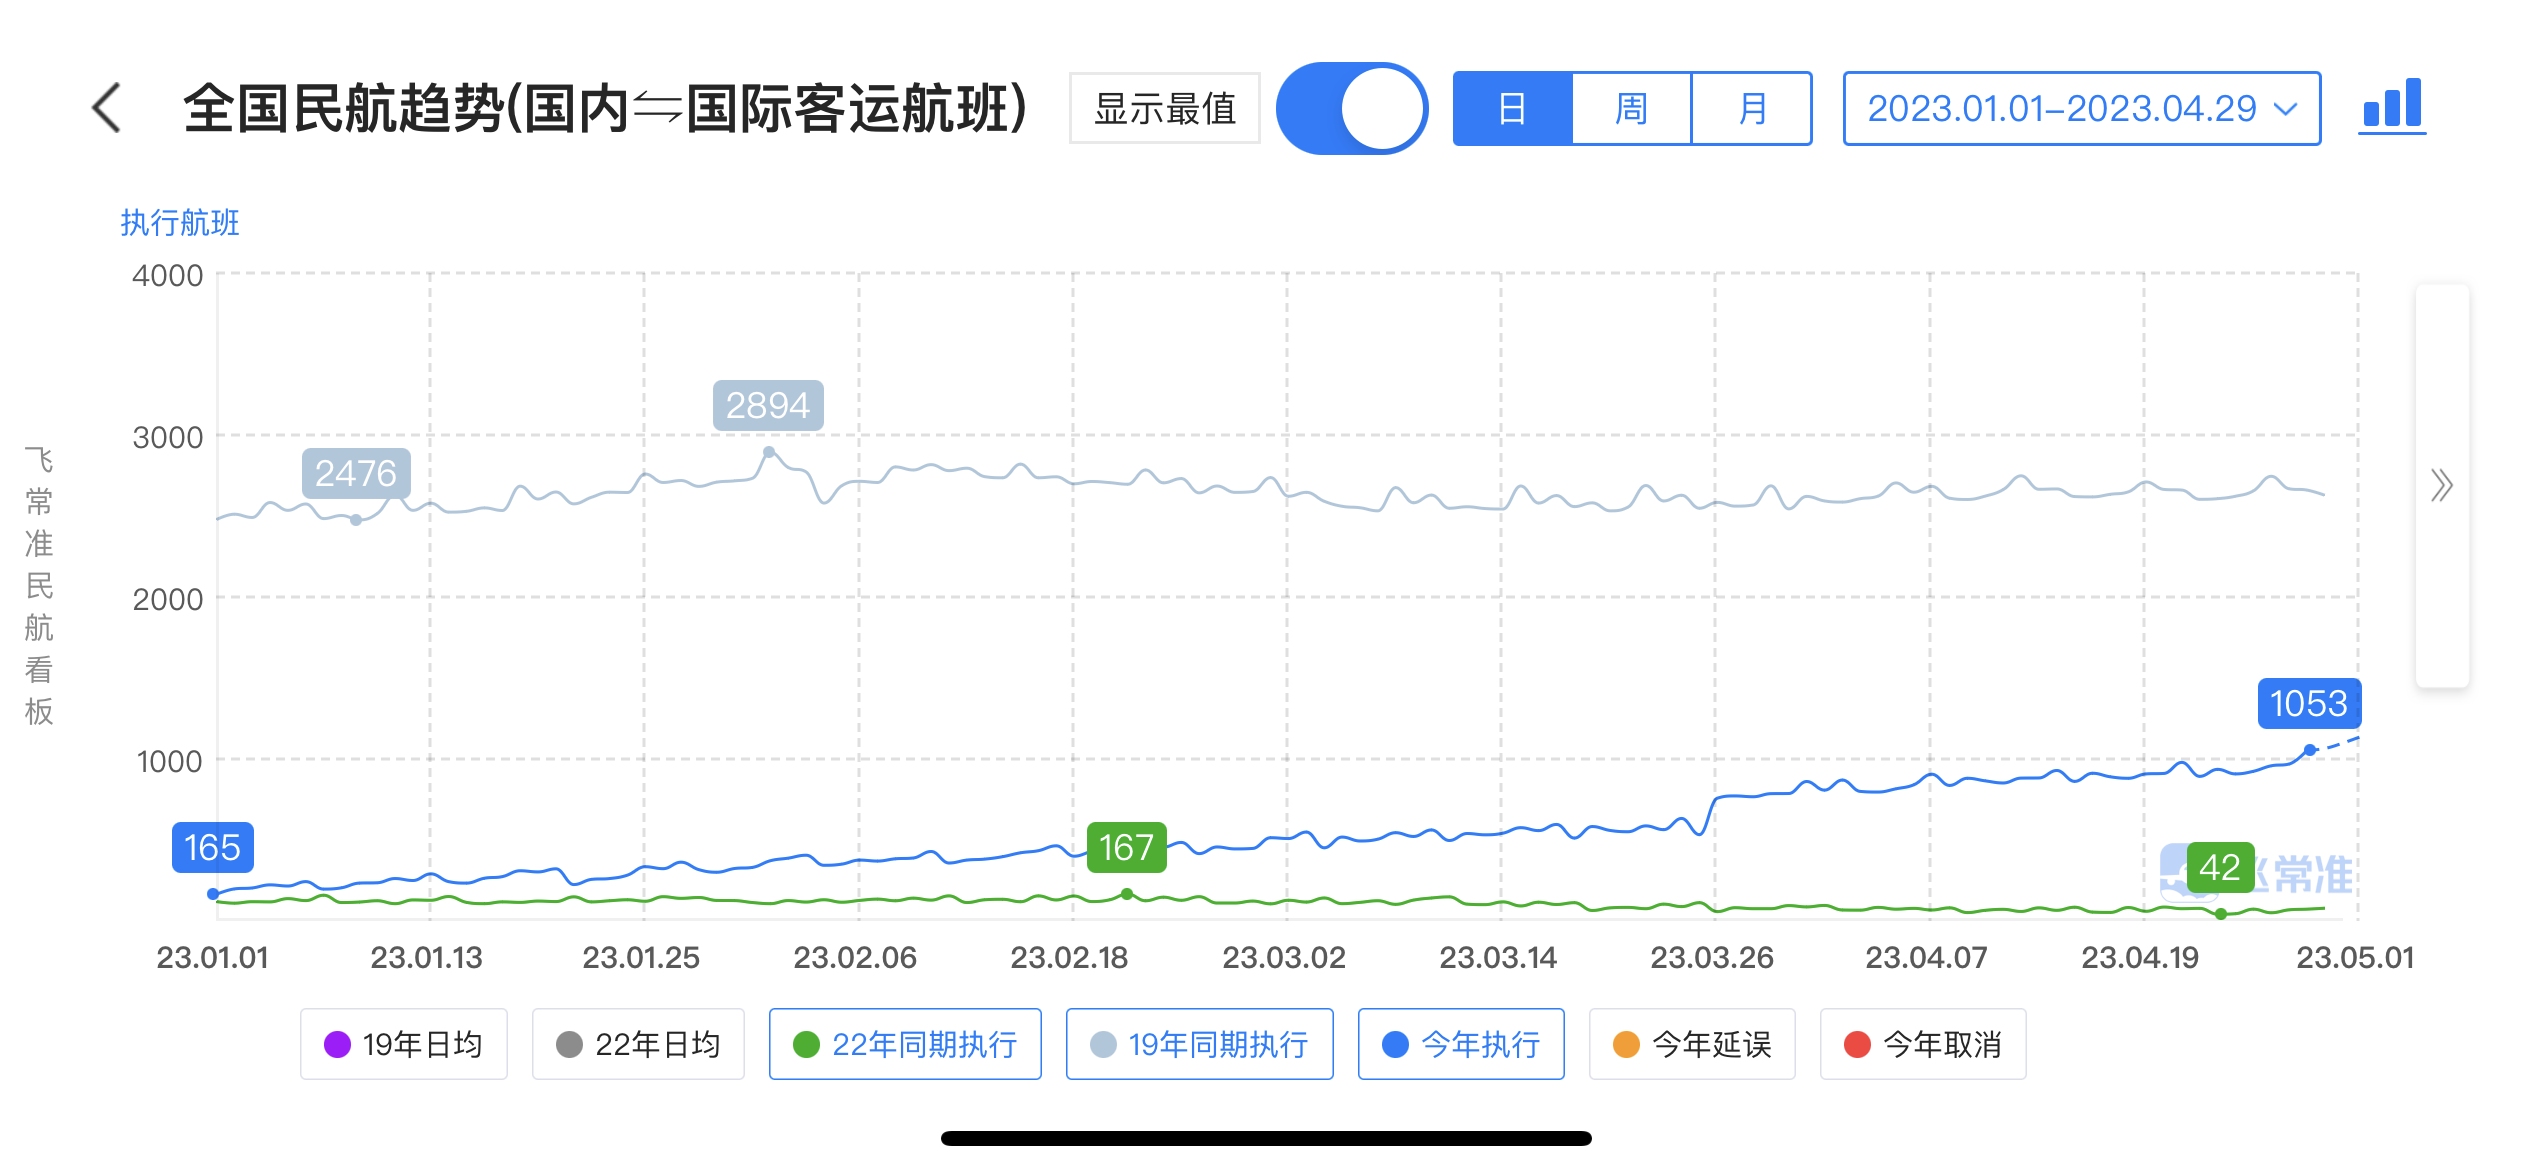Screen dimensions: 2532x1170
Task: Show the 今年取消 series
Action: click(1923, 1044)
